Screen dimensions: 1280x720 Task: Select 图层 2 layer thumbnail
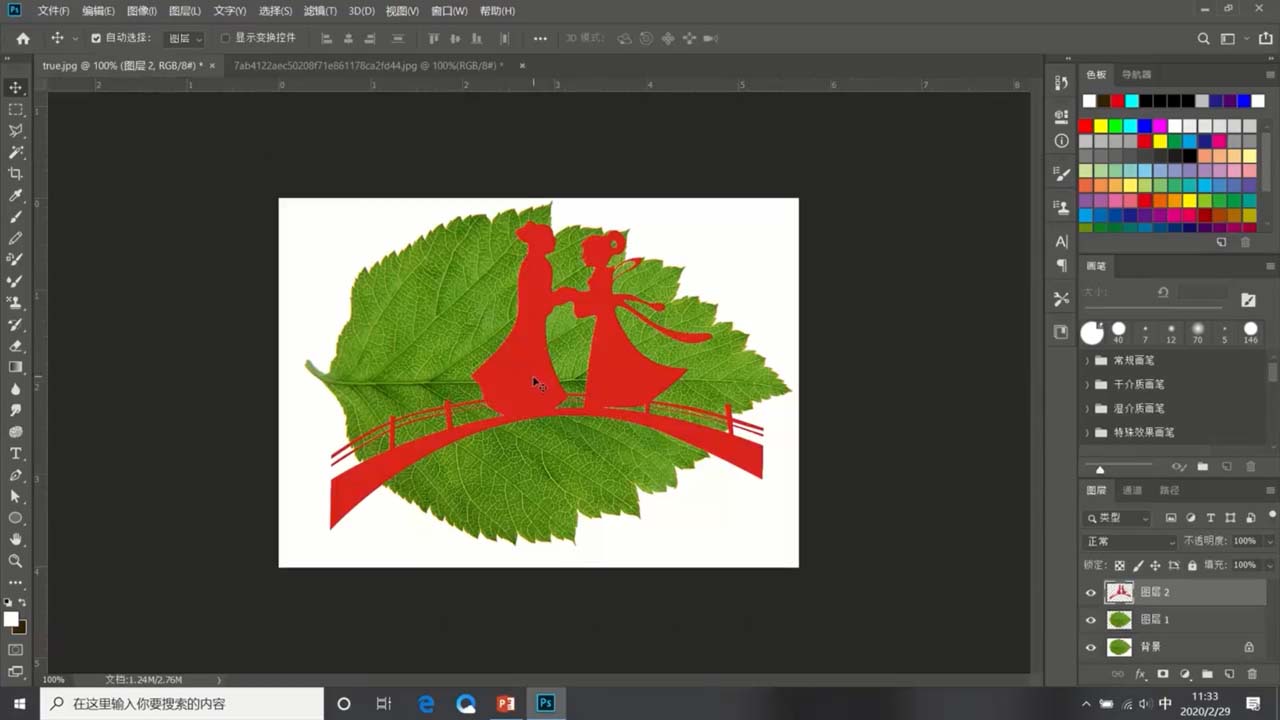[1119, 593]
